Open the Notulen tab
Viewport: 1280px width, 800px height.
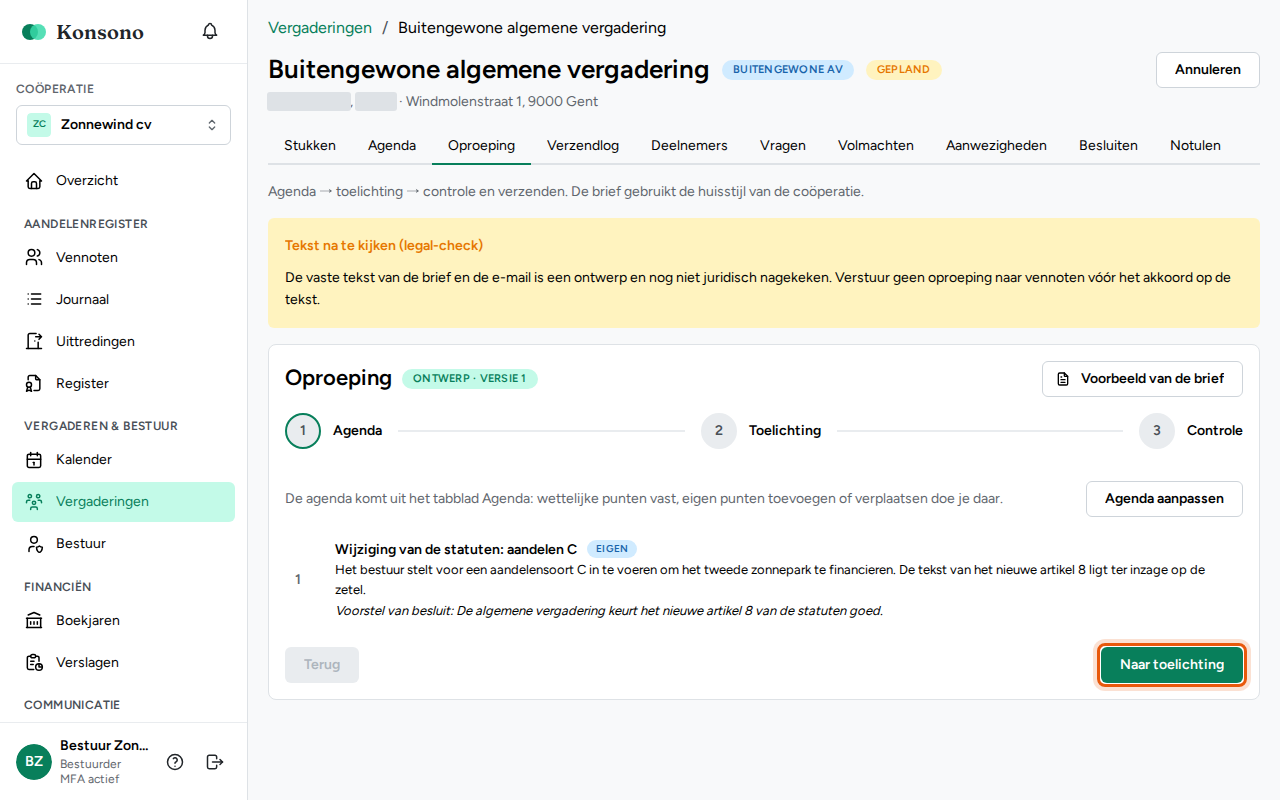point(1195,146)
